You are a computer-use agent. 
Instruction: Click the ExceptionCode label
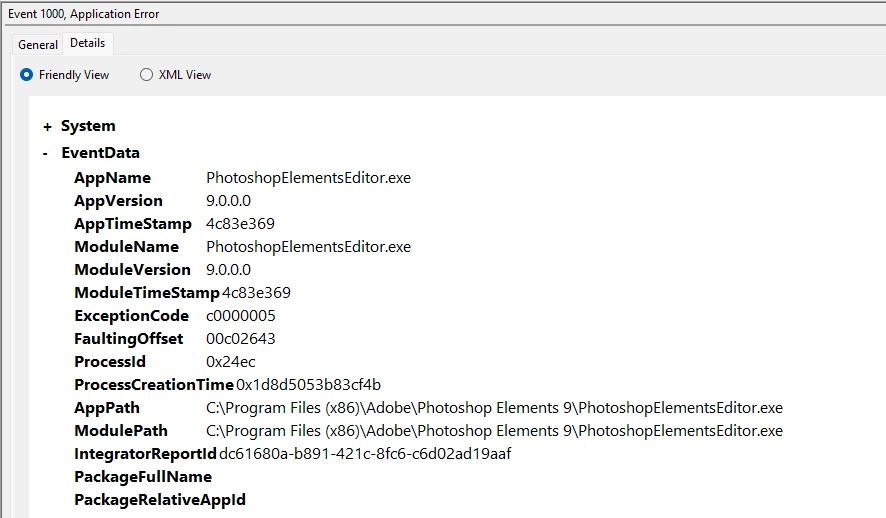pos(132,316)
